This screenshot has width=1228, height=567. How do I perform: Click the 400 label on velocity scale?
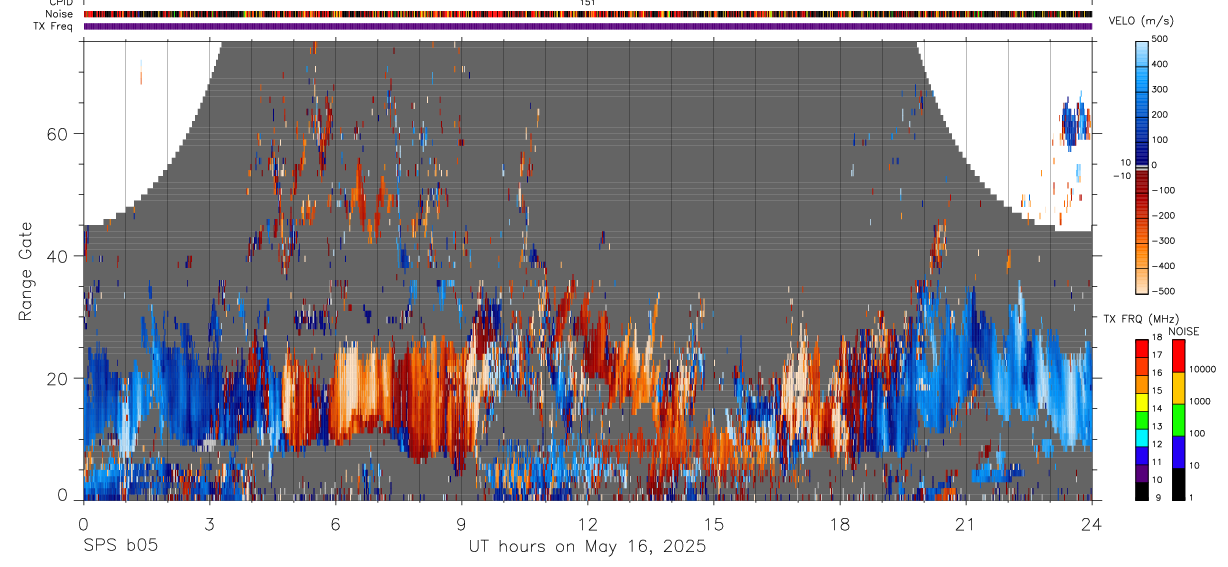point(1161,64)
